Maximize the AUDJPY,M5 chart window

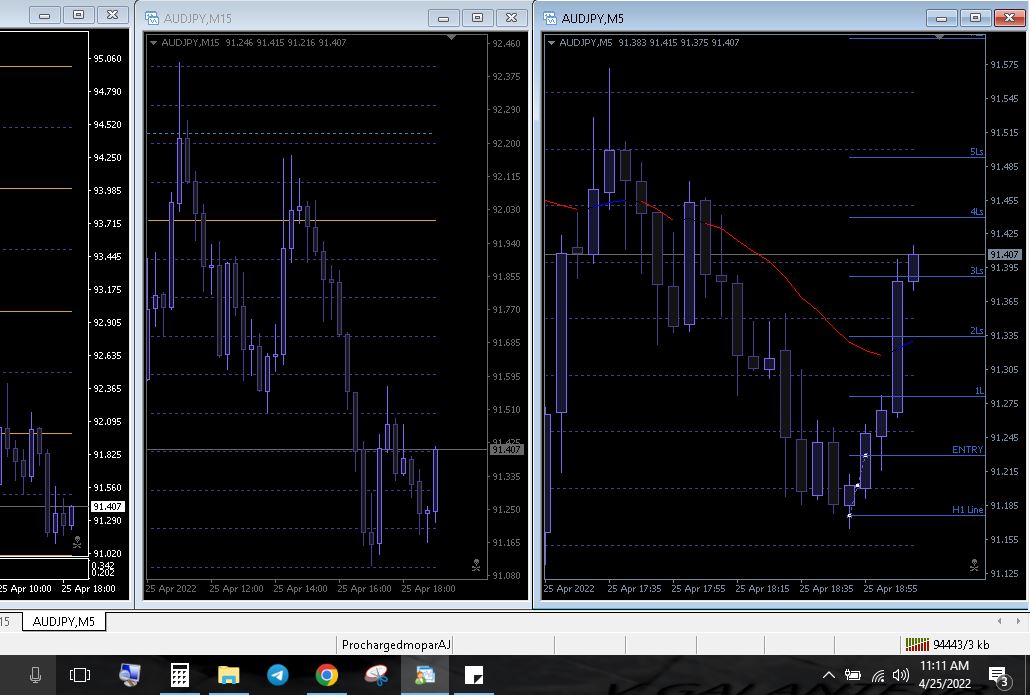tap(975, 18)
